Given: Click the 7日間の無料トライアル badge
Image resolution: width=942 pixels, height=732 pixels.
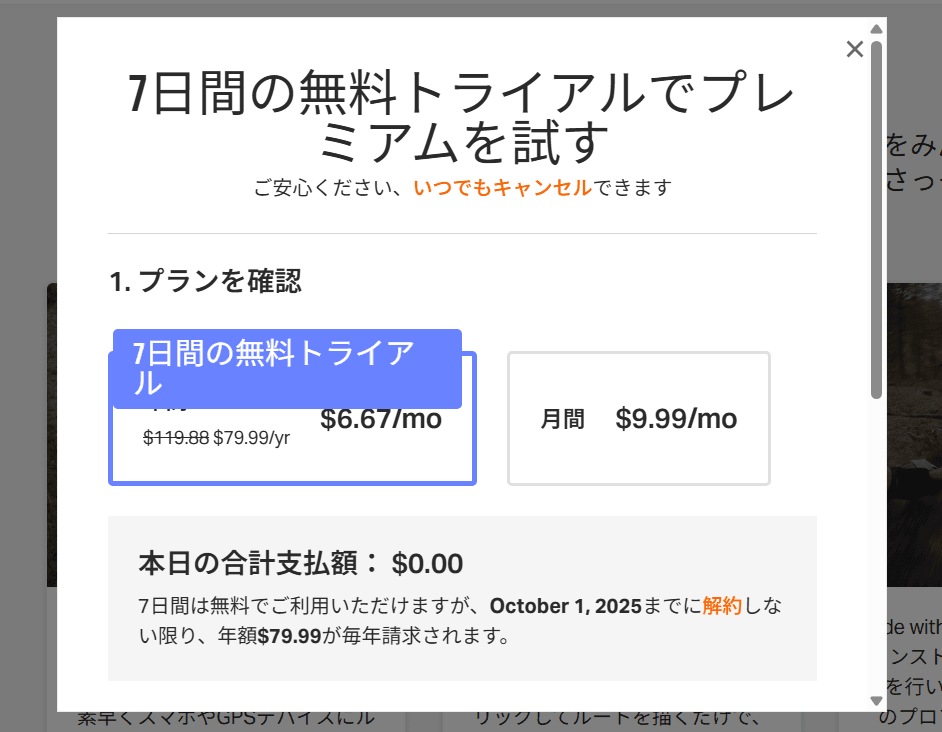Looking at the screenshot, I should [287, 368].
